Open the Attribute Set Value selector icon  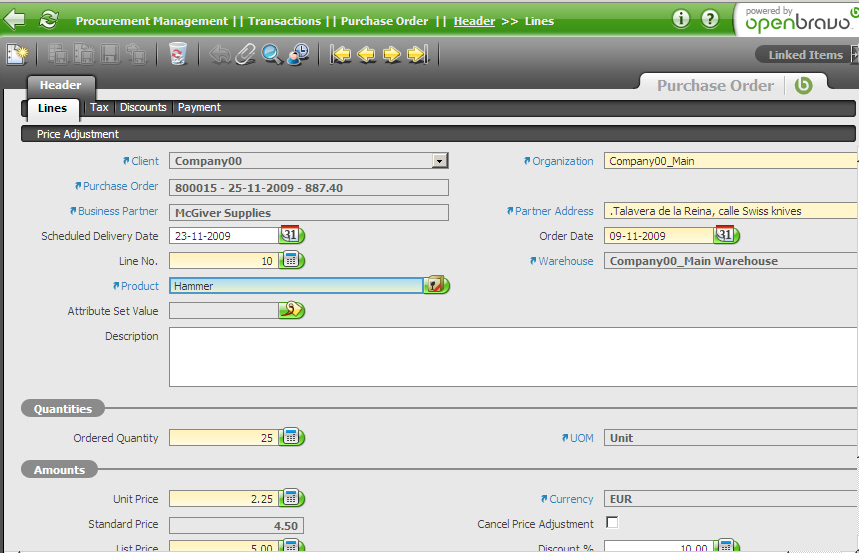click(x=291, y=310)
